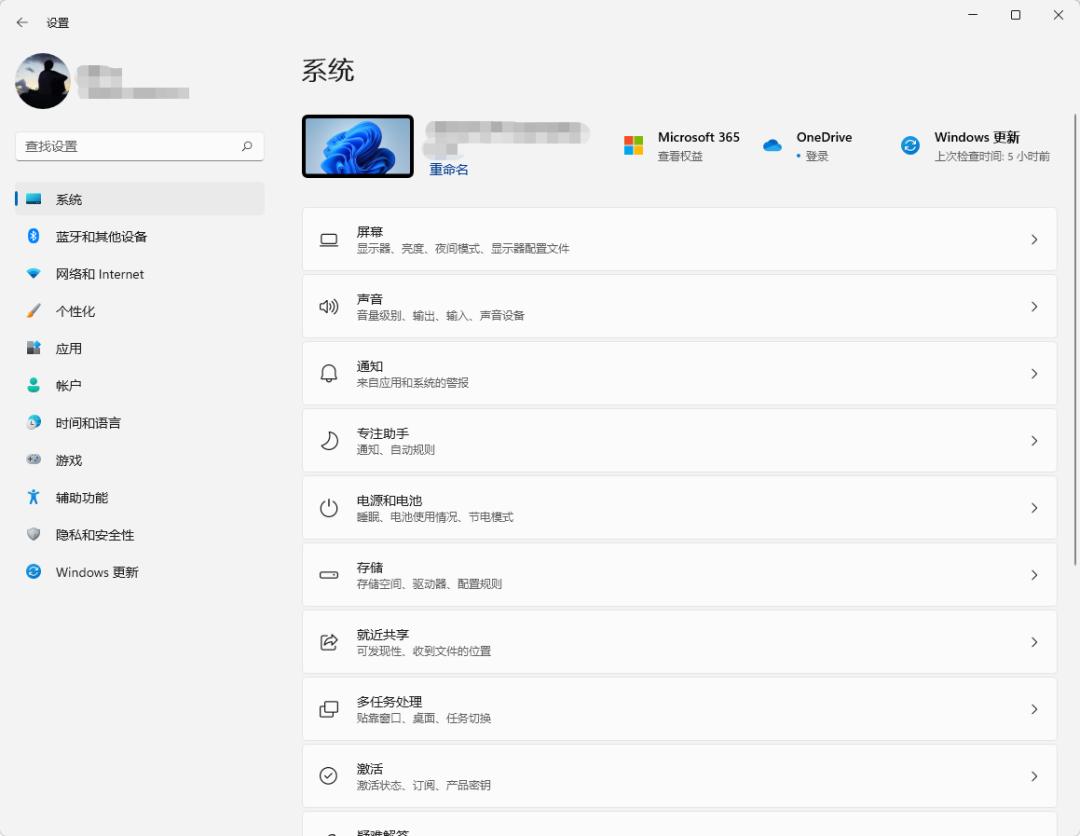
Task: Open 蓝牙和其他设备 settings from sidebar
Action: [100, 236]
